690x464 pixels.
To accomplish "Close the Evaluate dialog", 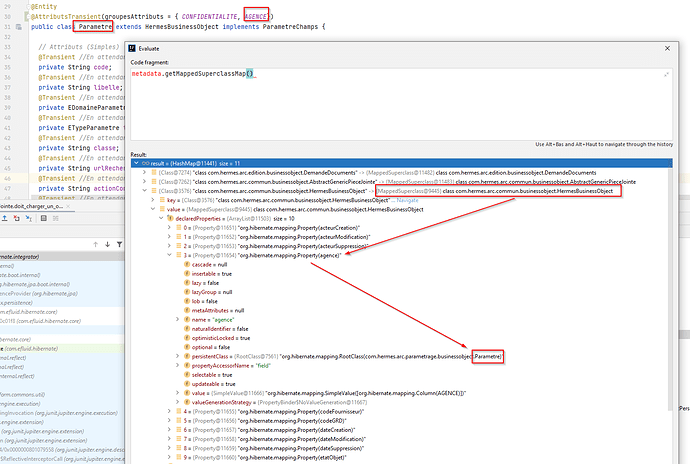I will (x=667, y=48).
